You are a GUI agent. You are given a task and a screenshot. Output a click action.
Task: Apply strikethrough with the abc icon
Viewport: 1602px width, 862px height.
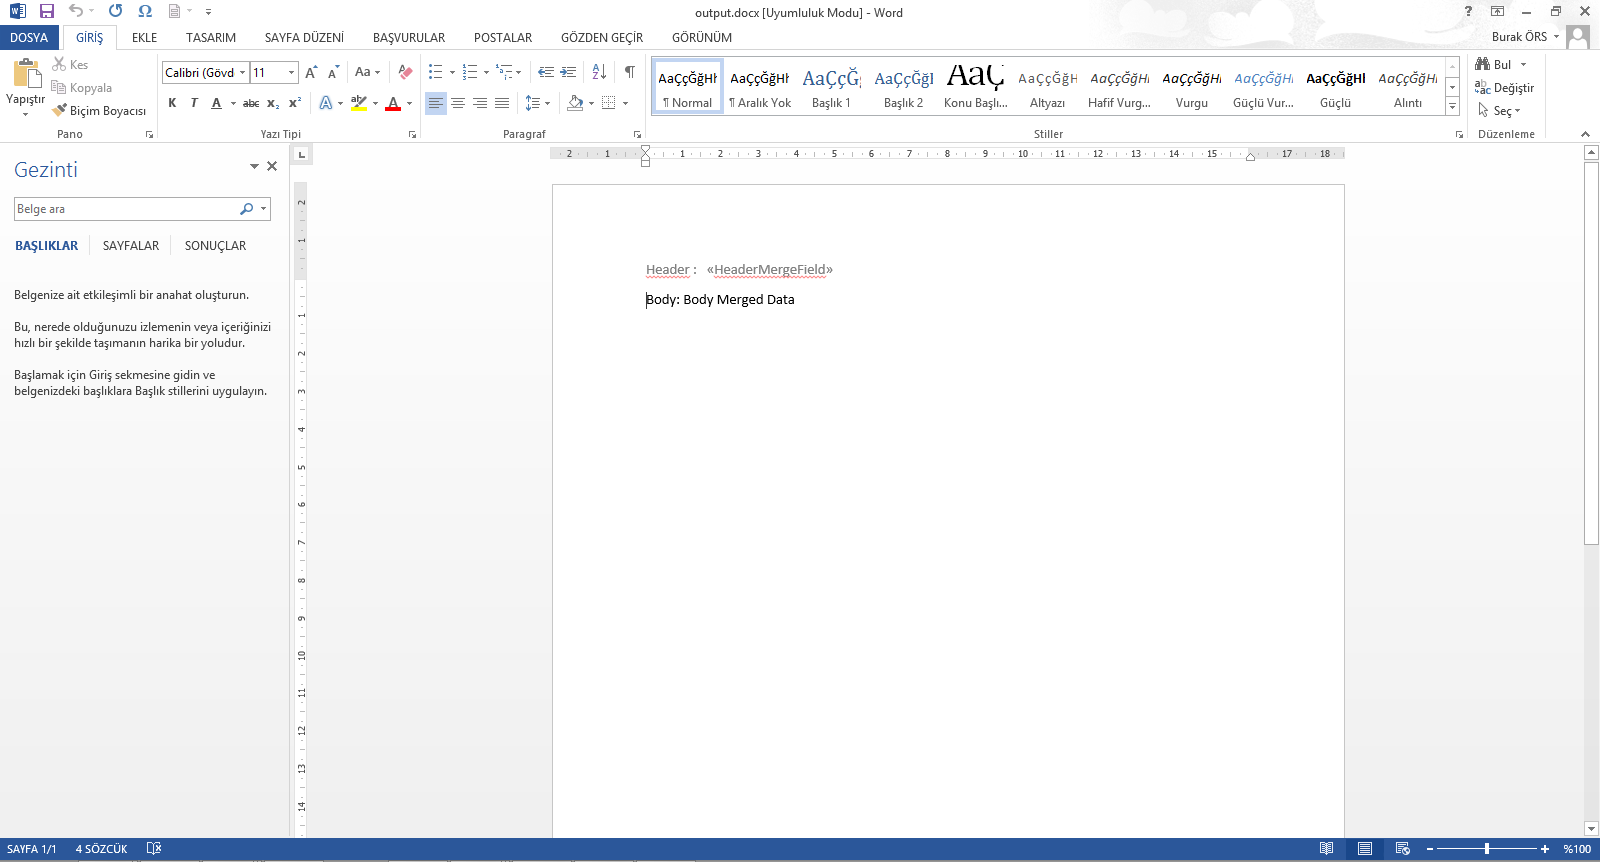[x=251, y=103]
